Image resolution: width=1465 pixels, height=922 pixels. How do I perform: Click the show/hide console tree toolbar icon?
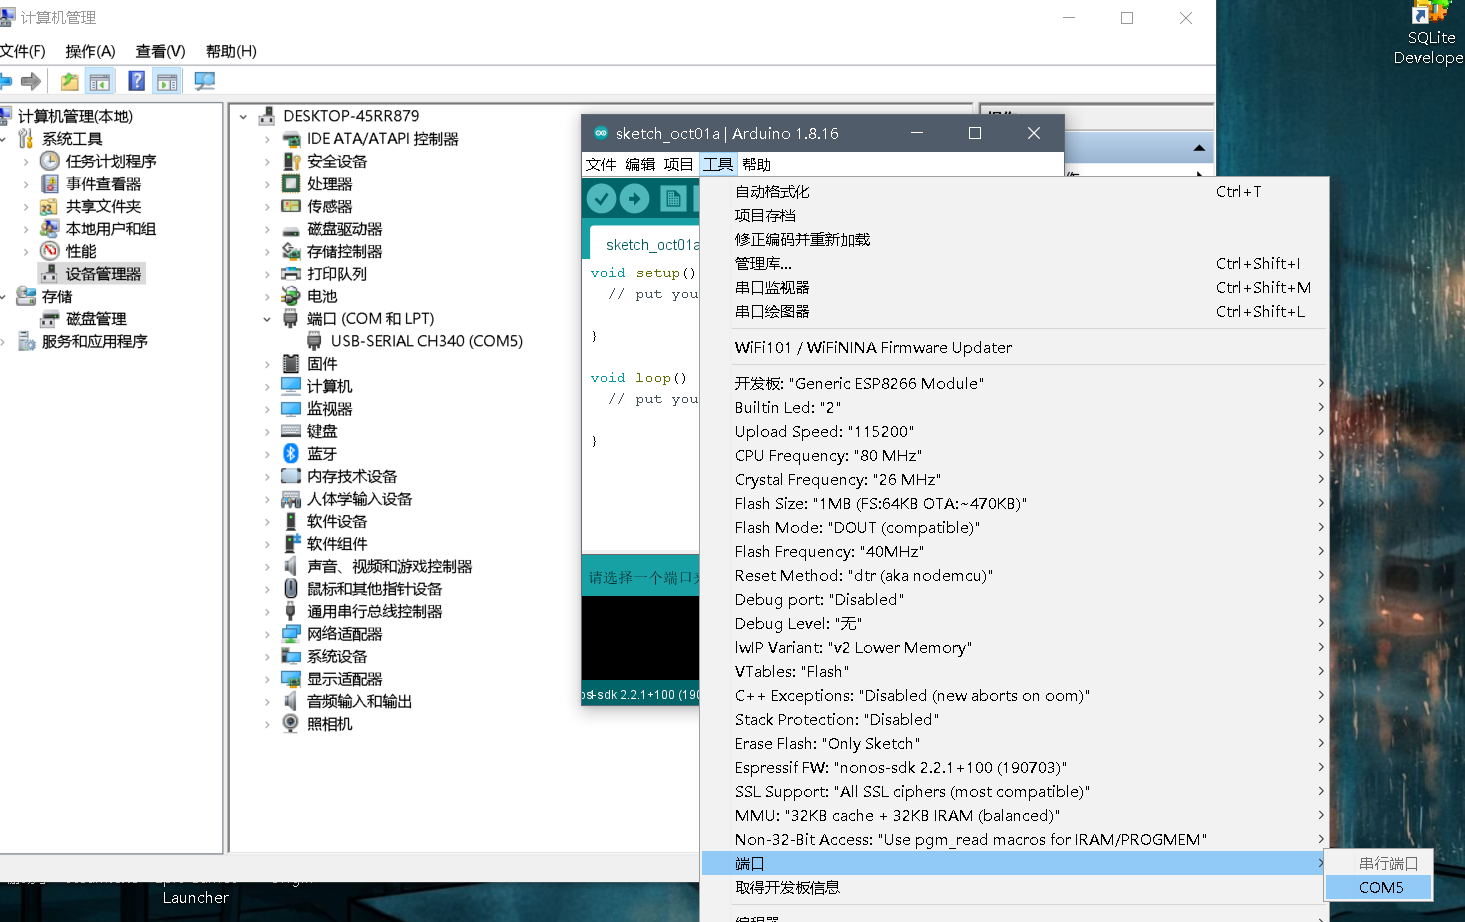pos(100,81)
